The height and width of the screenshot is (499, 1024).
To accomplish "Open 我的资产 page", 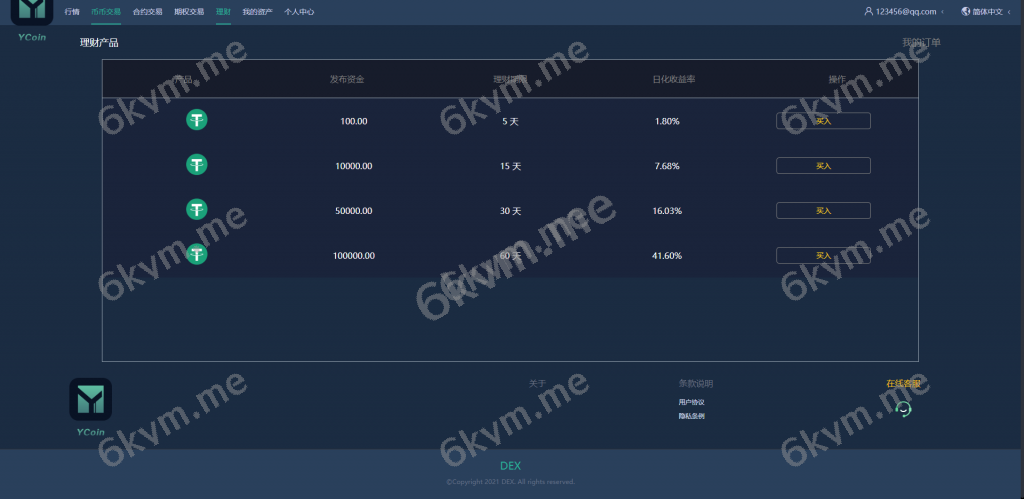I will 257,12.
